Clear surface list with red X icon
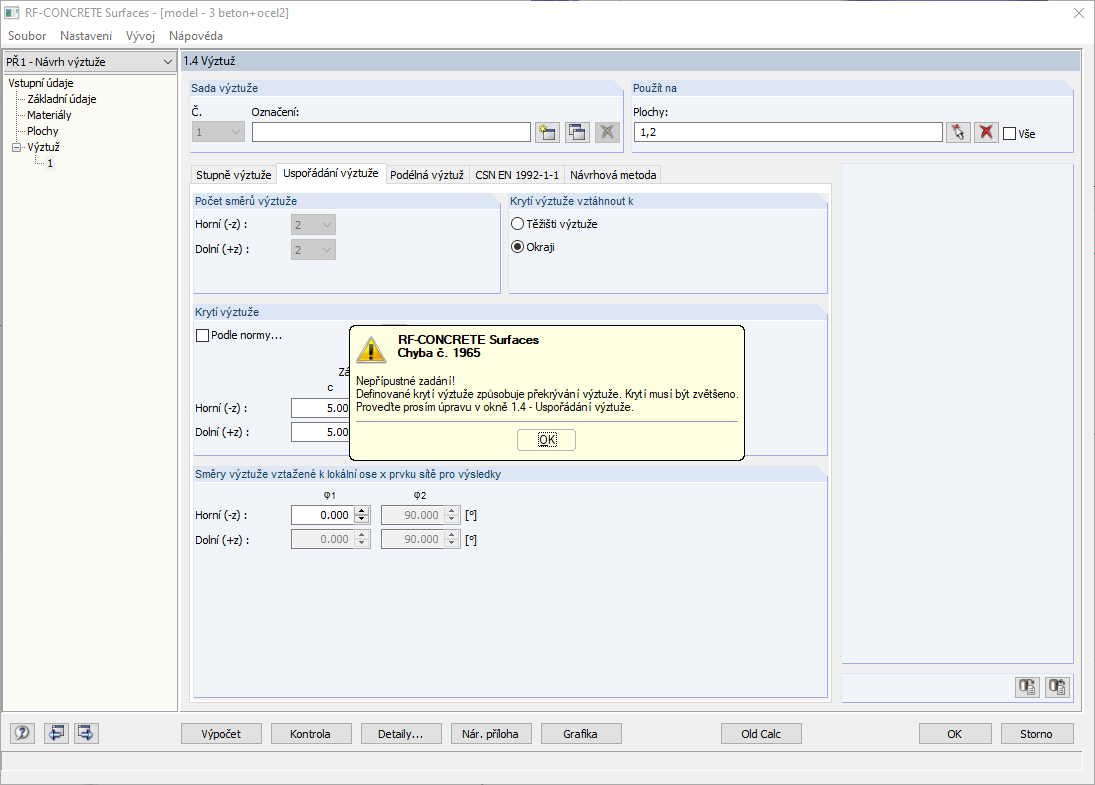Screen dimensions: 1095x785 tap(986, 132)
